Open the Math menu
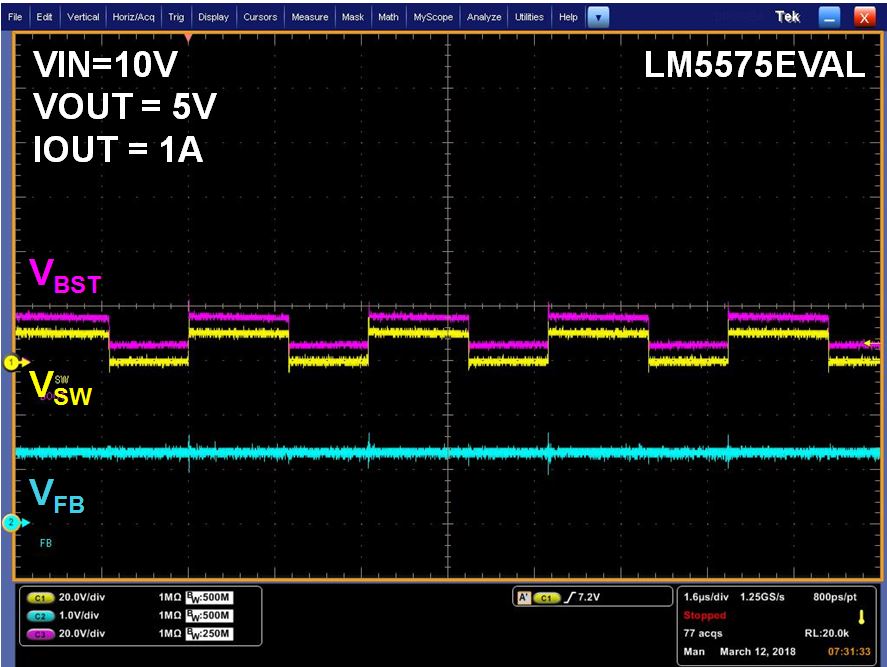The image size is (887, 667). (x=388, y=17)
